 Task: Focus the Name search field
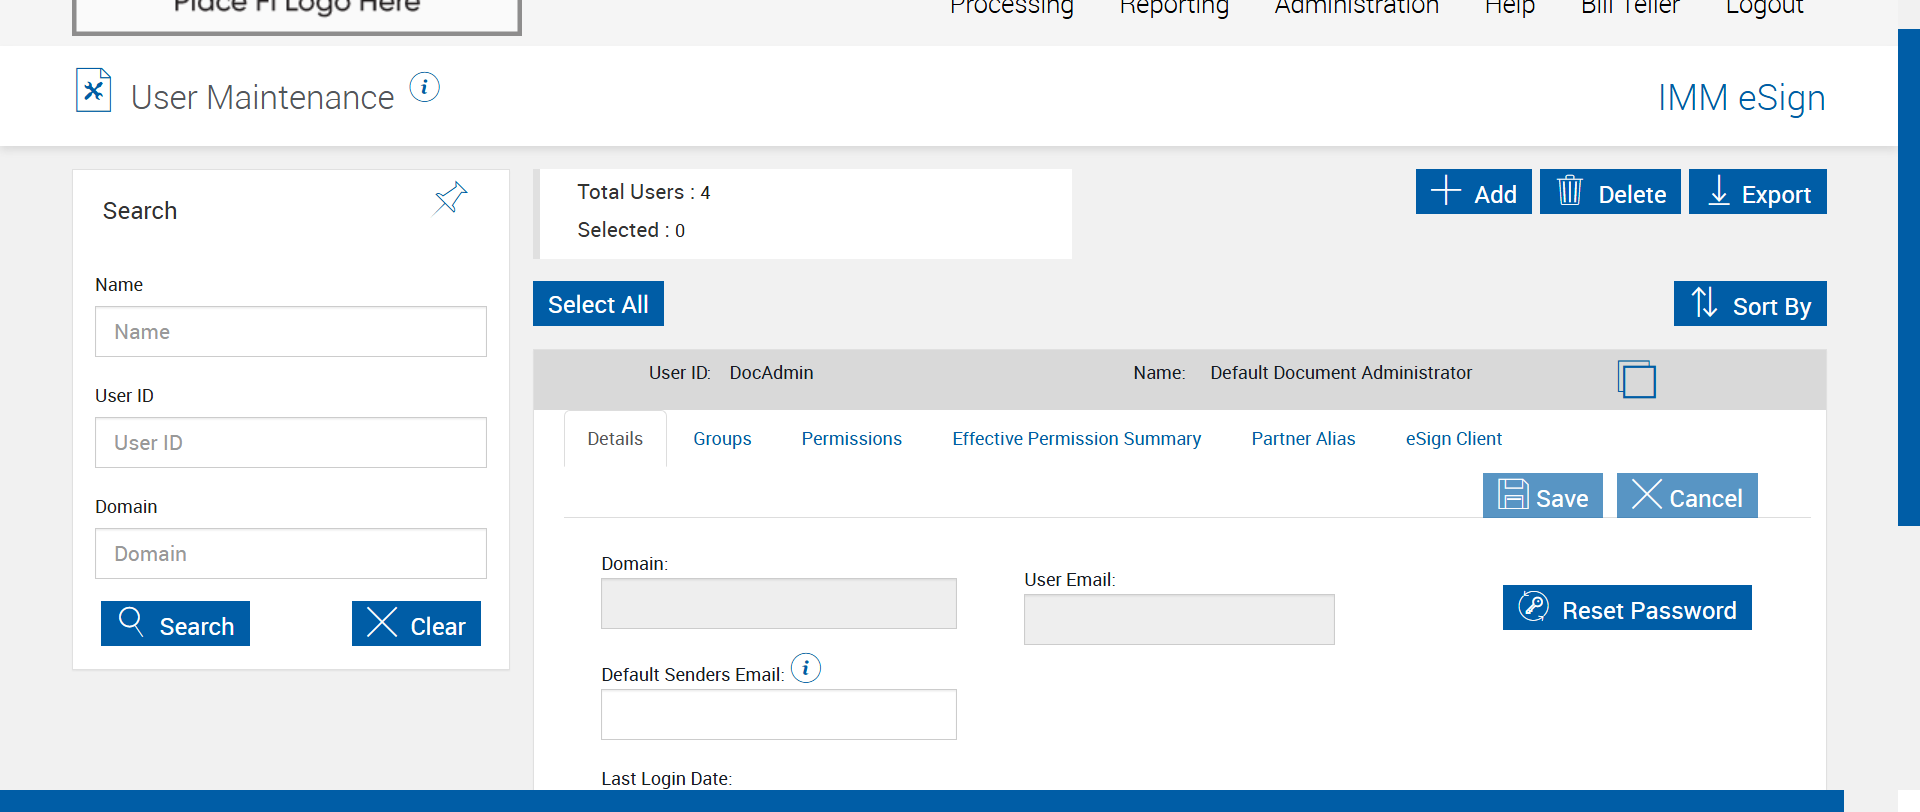click(x=291, y=331)
